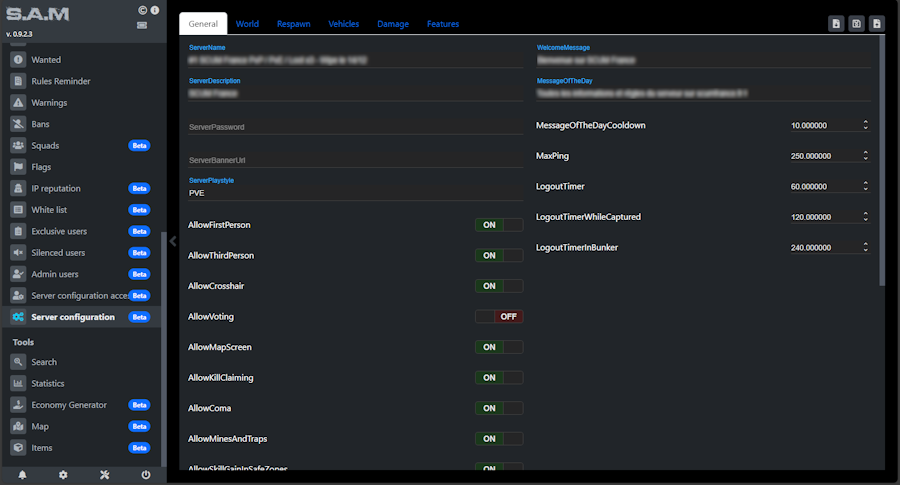
Task: Click the bell notifications icon
Action: coord(22,475)
